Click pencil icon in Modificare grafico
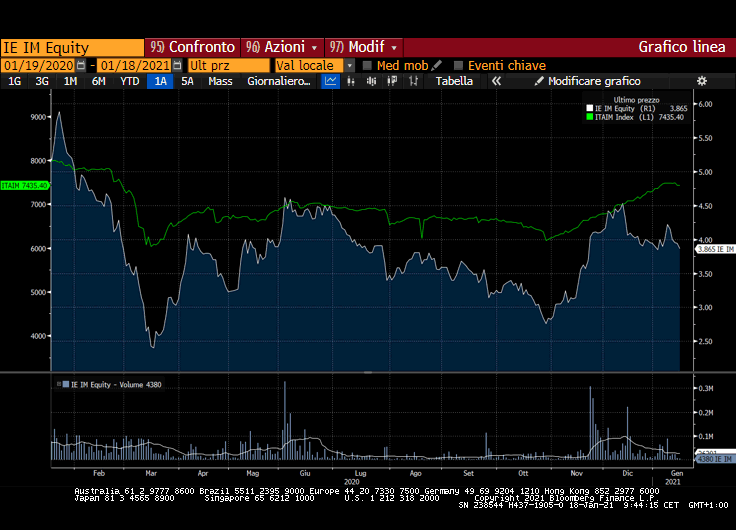736x530 pixels. [540, 81]
